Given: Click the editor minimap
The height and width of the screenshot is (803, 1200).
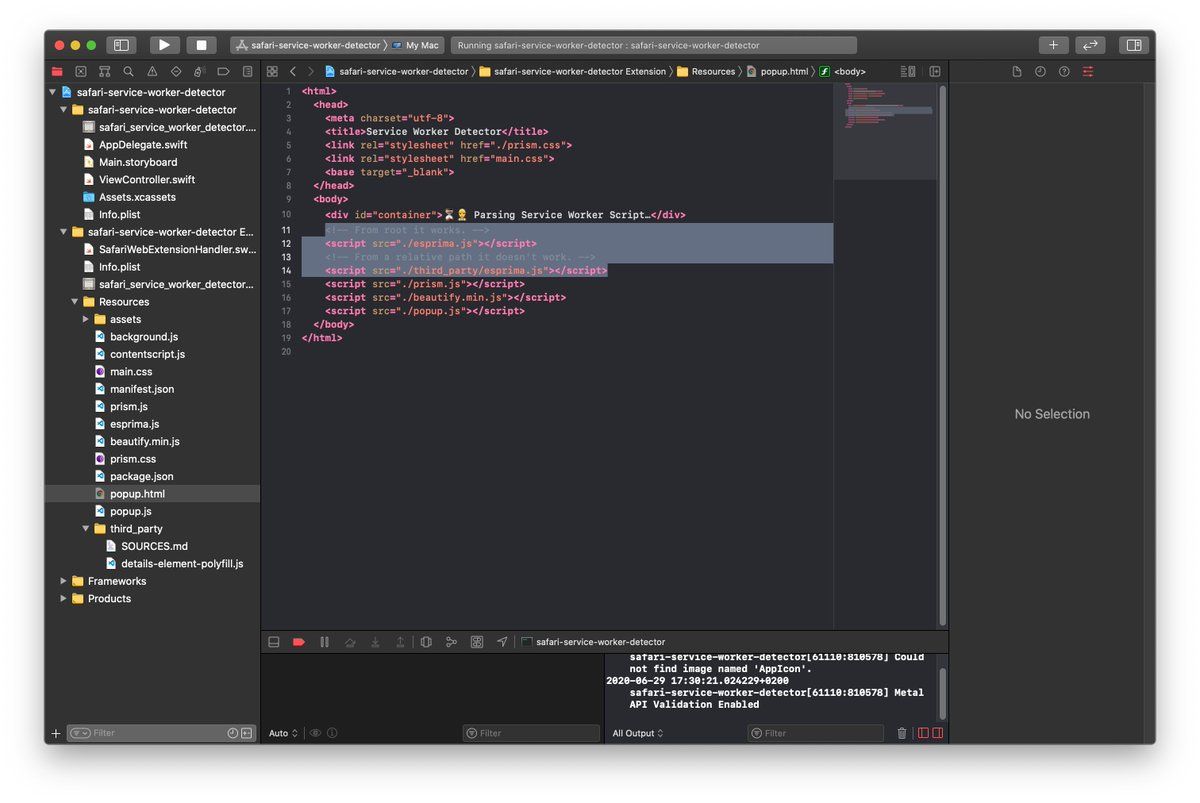Looking at the screenshot, I should 886,131.
